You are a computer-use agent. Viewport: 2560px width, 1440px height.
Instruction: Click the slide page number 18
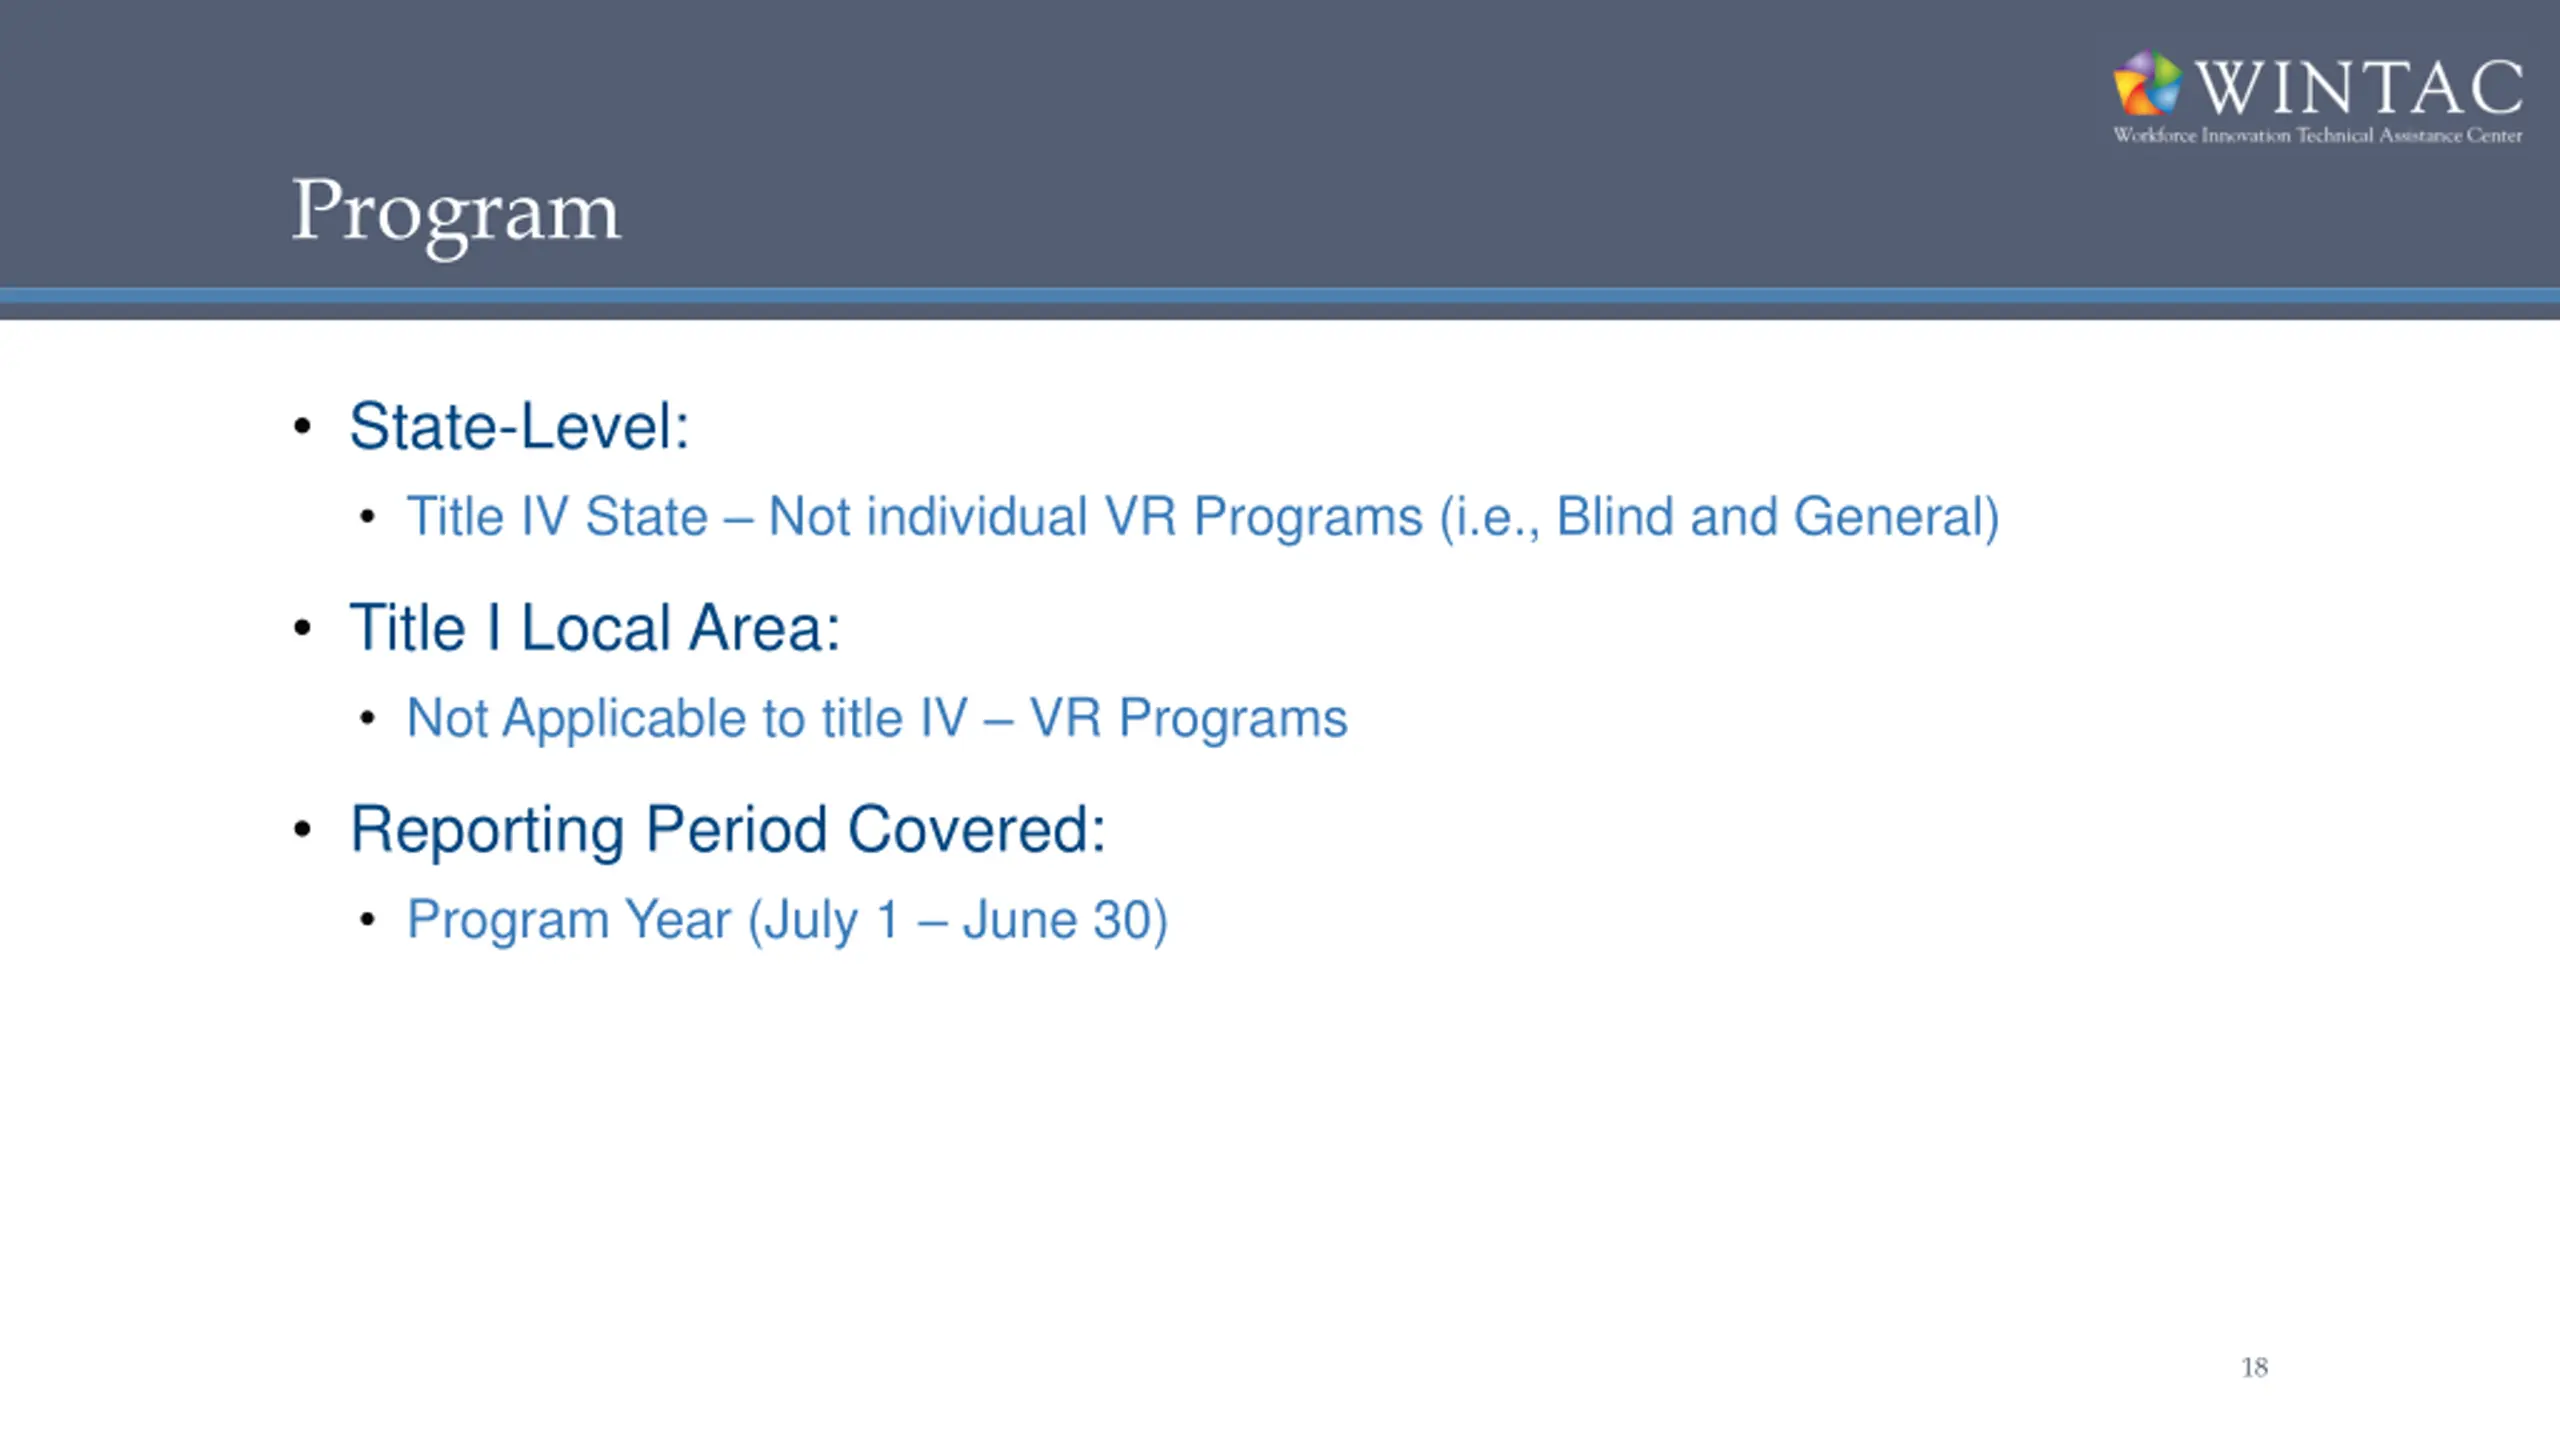pyautogui.click(x=2254, y=1368)
